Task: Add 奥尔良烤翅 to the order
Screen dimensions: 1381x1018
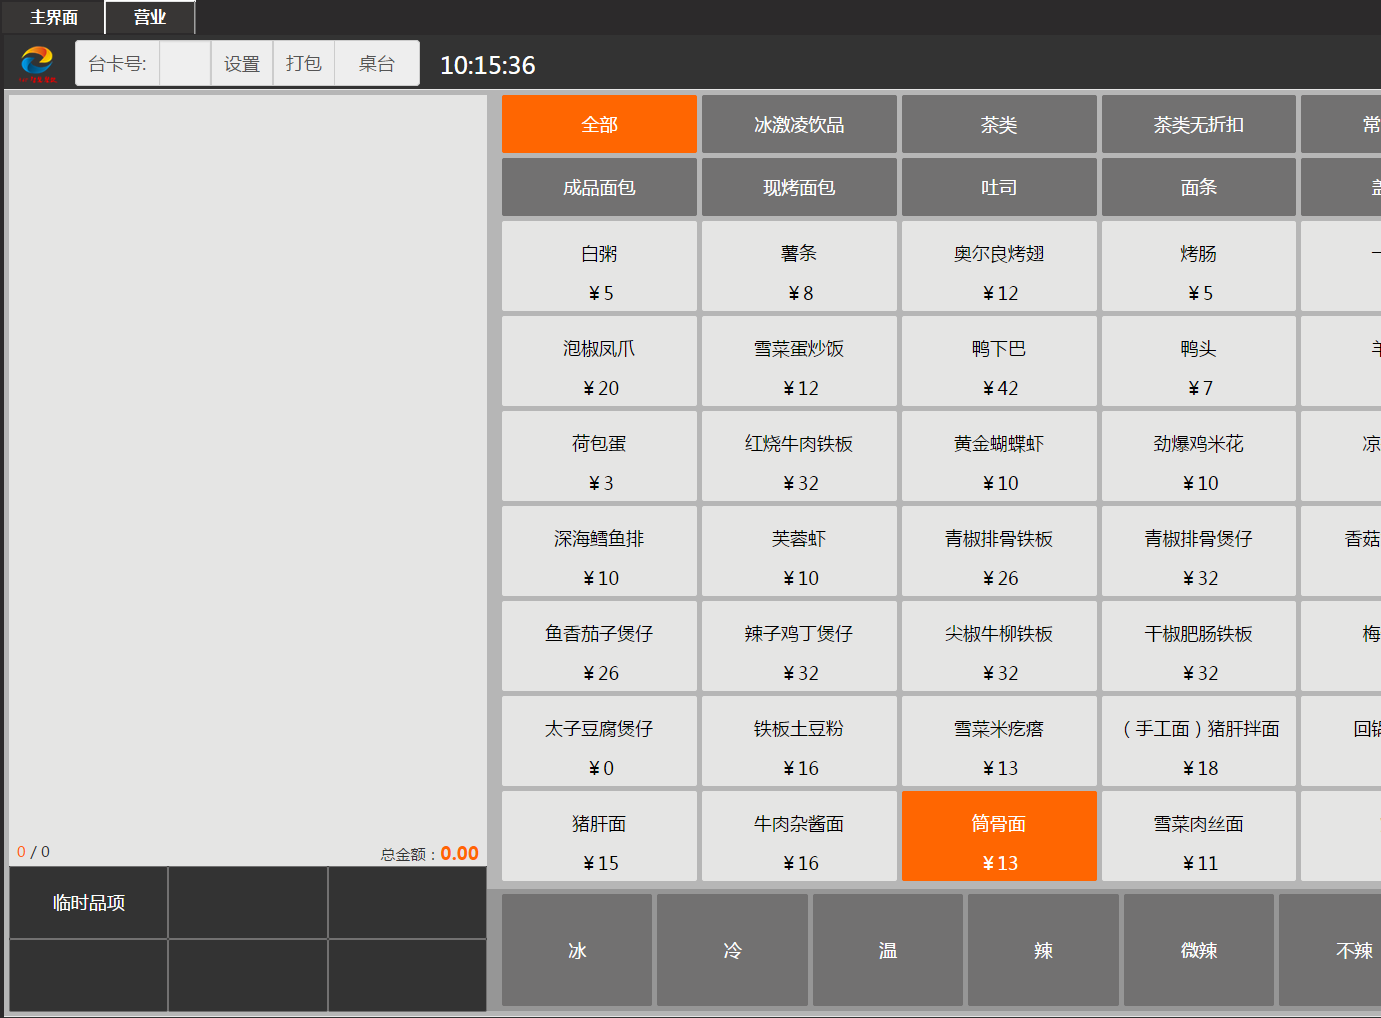Action: (x=999, y=266)
